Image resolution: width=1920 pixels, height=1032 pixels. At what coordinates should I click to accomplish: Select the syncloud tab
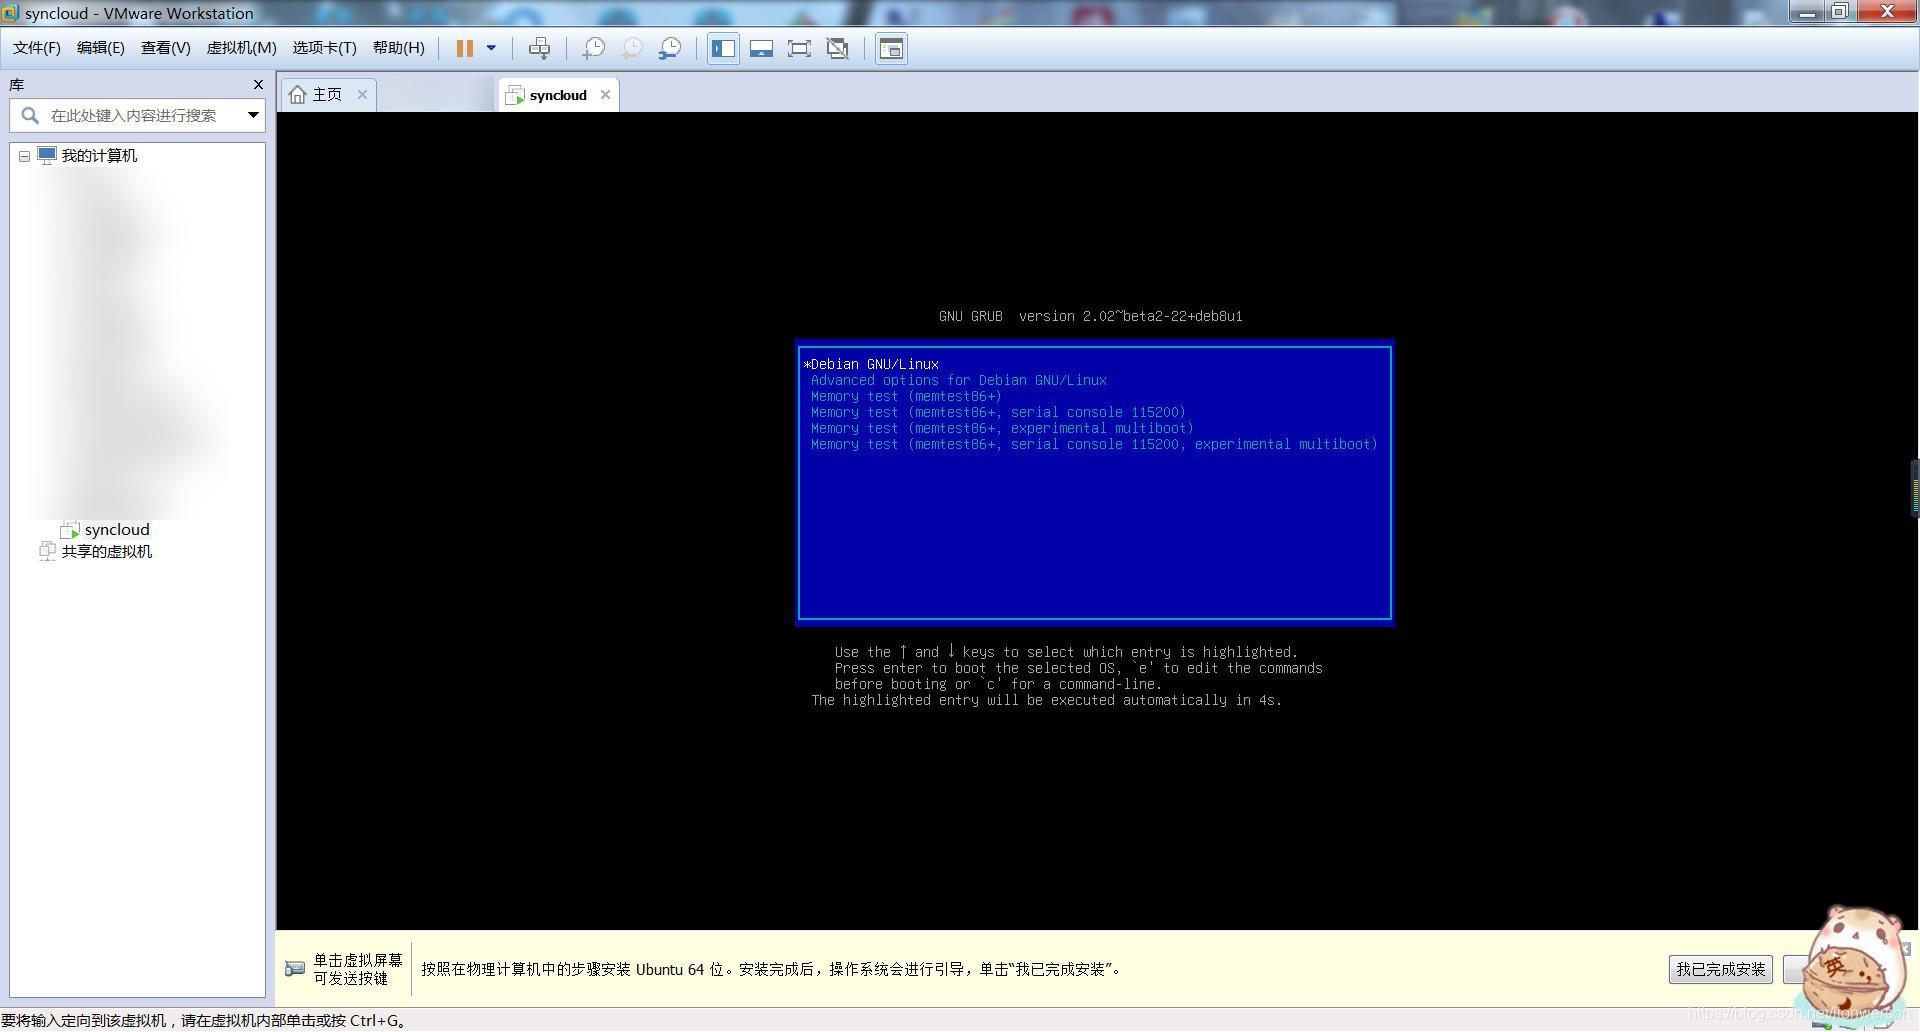coord(558,95)
